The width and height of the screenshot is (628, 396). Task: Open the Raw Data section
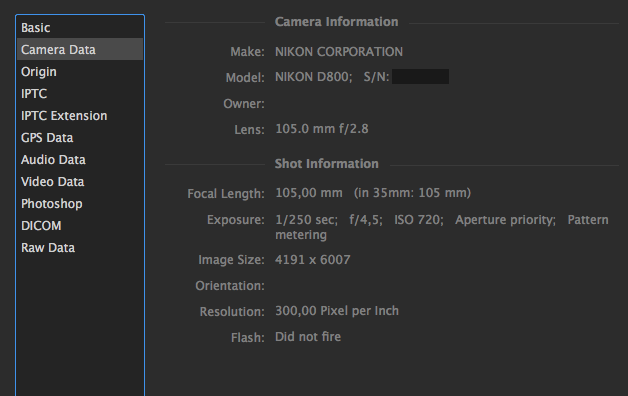point(80,248)
